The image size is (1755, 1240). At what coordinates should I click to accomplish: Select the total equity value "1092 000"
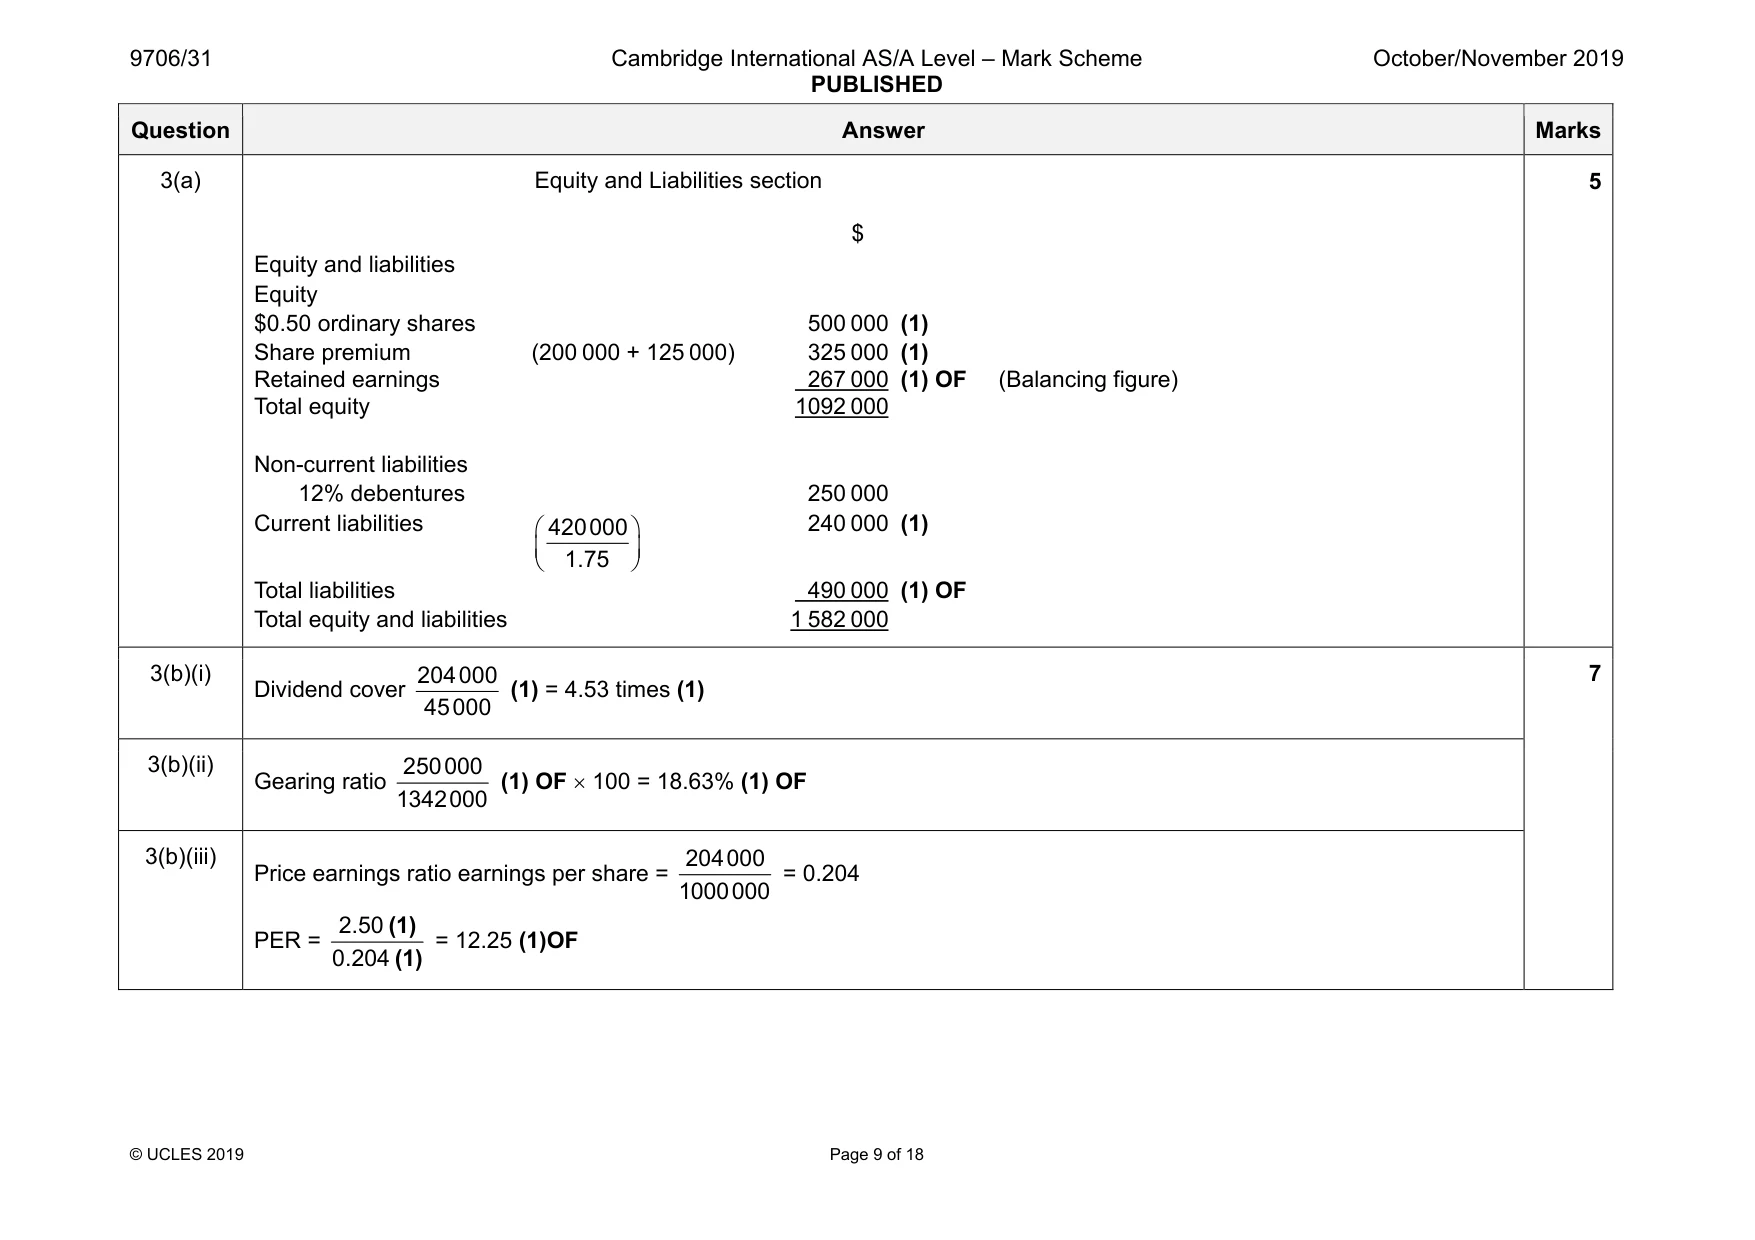coord(842,407)
